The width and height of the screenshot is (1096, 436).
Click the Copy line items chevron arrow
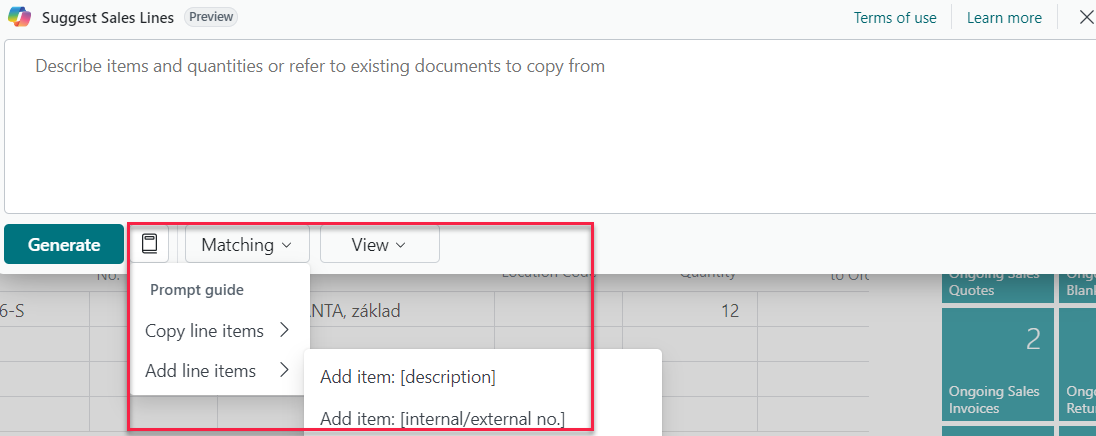pyautogui.click(x=284, y=330)
